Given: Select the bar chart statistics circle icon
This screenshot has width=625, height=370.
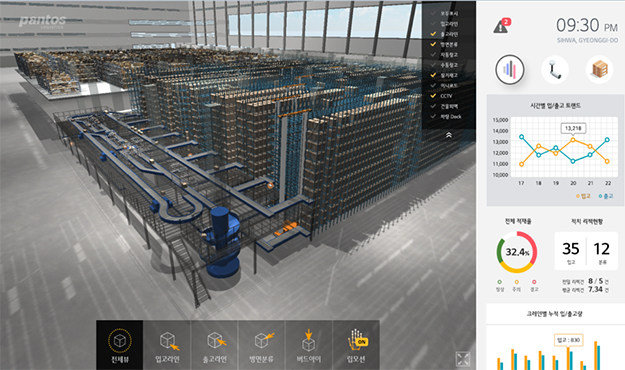Looking at the screenshot, I should tap(509, 69).
